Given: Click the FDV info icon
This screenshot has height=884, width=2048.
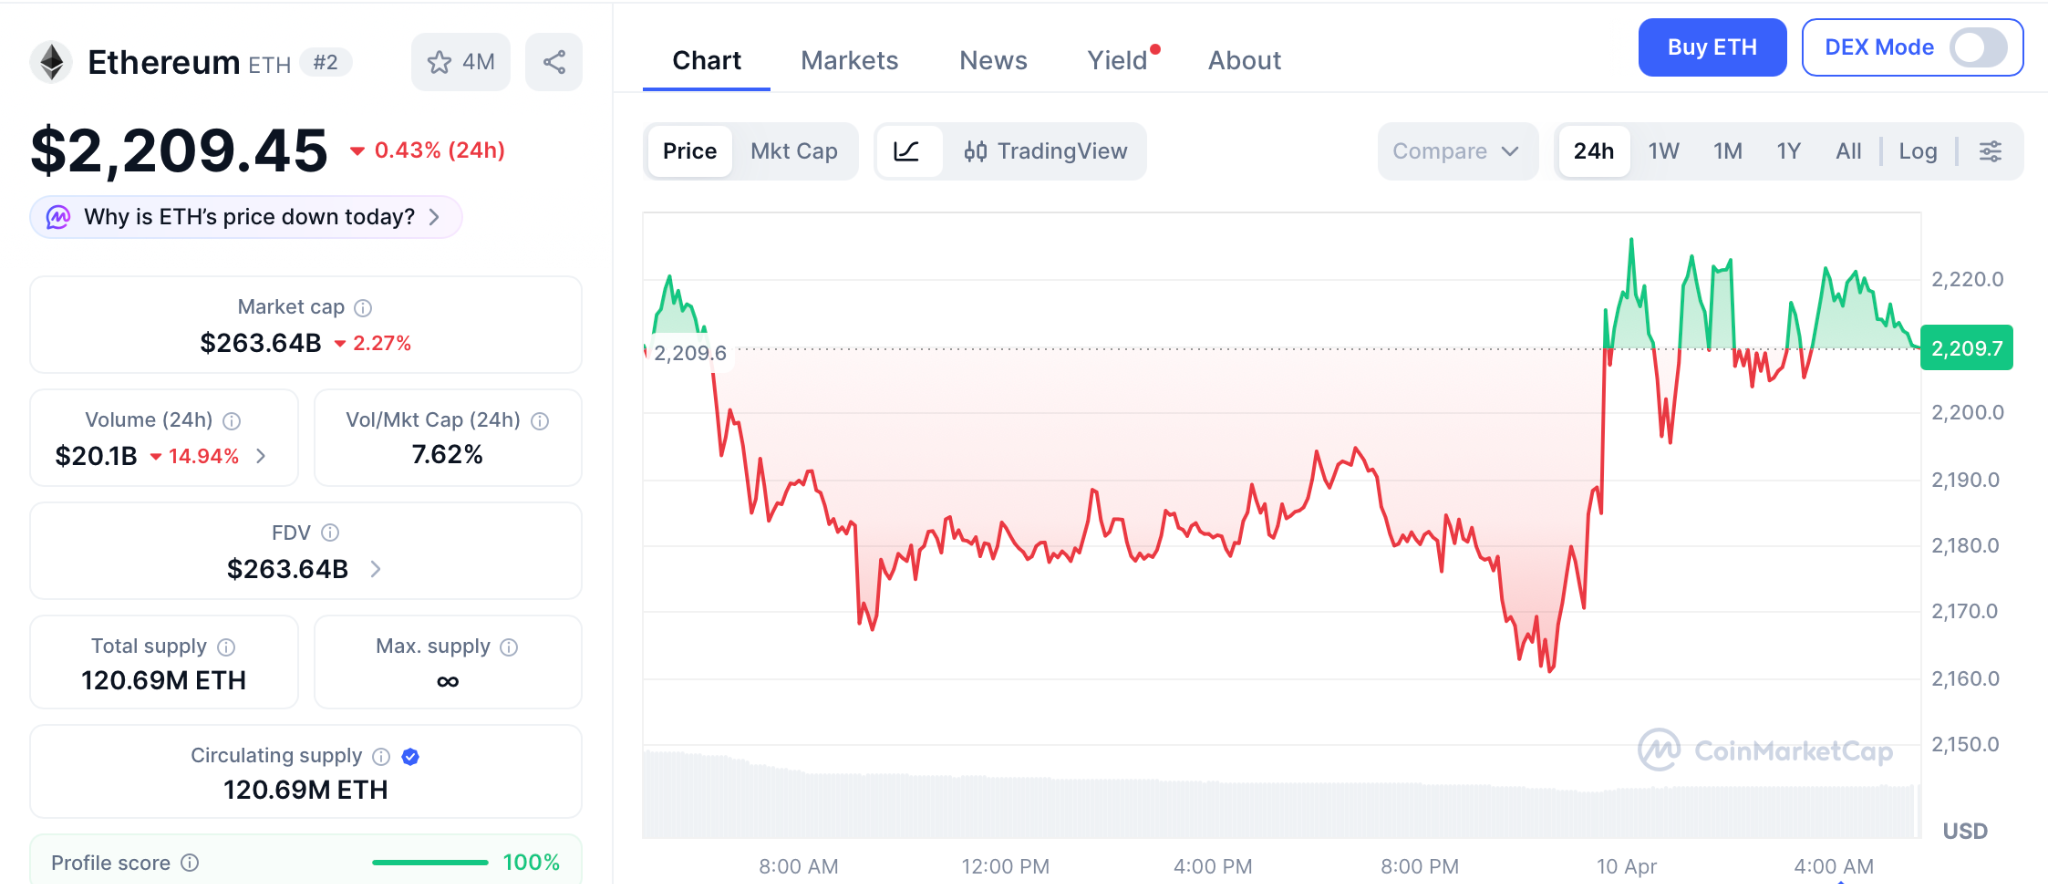Looking at the screenshot, I should [330, 533].
